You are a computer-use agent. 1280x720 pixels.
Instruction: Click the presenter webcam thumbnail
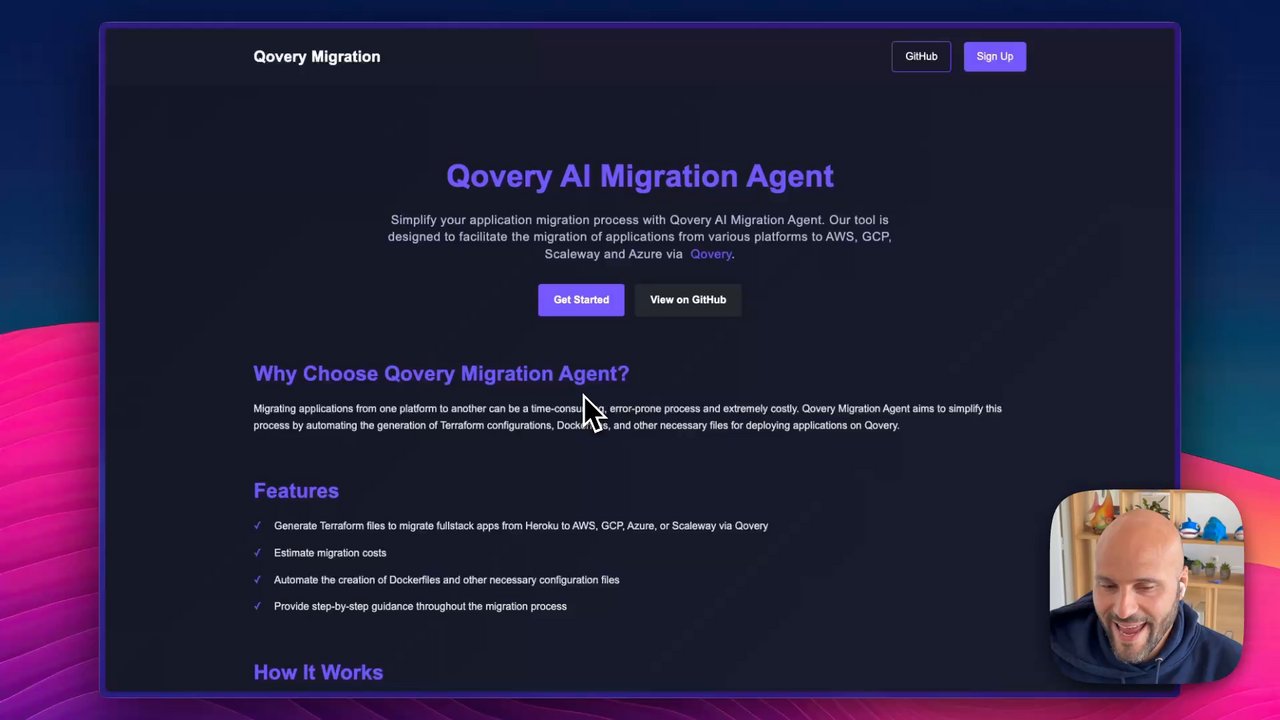tap(1147, 587)
